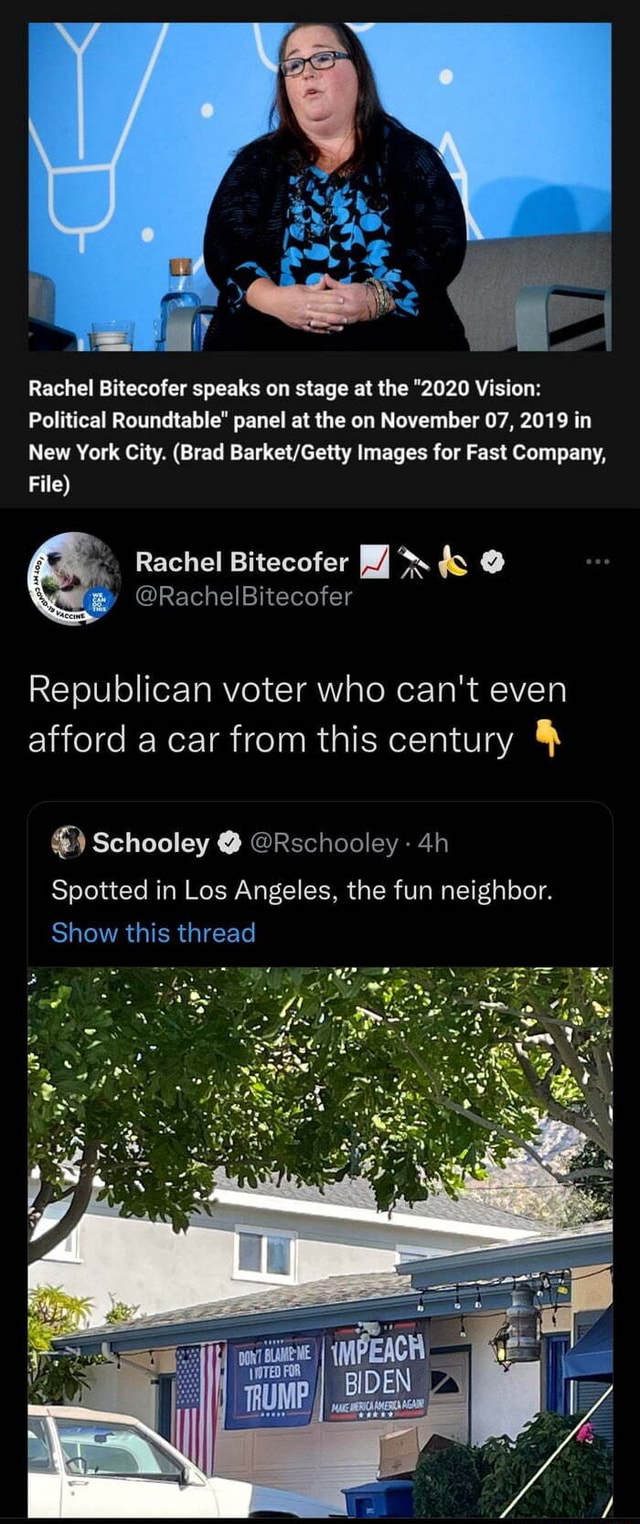
Task: Open Schooley's profile picture
Action: 68,841
